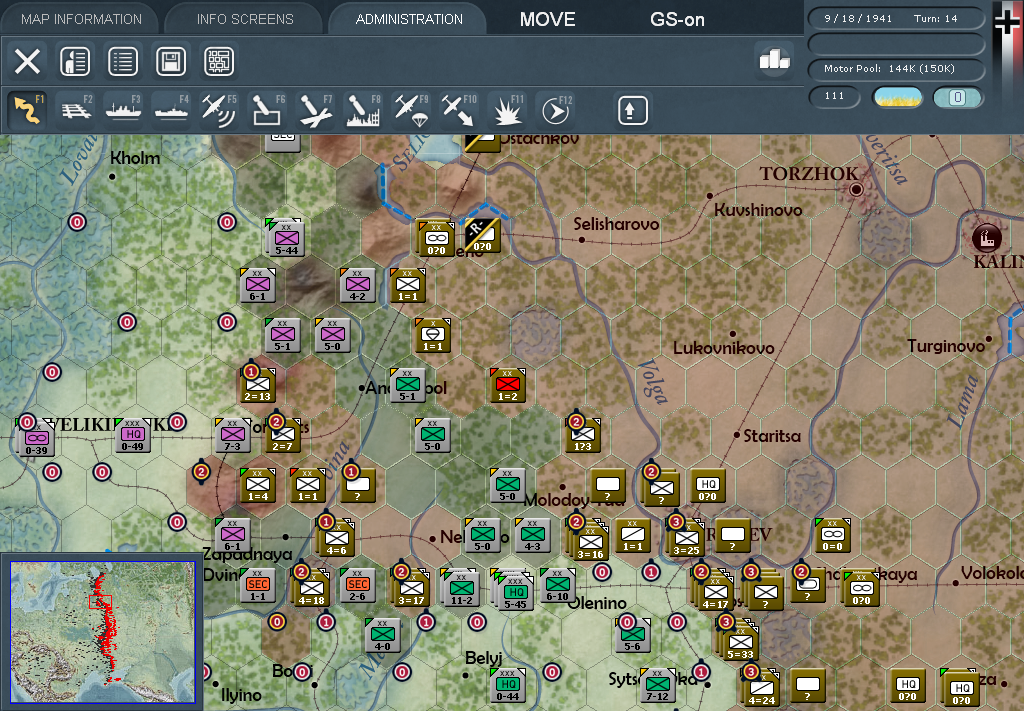
Task: Select the orange SEC counter labeled 2-6
Action: pos(357,585)
